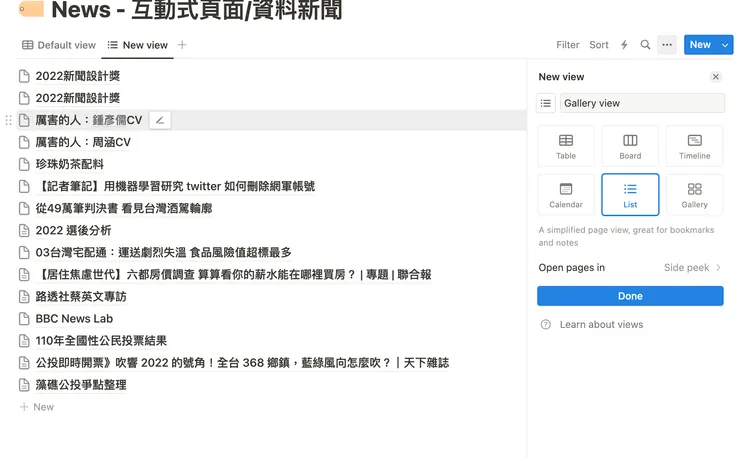This screenshot has height=458, width=740.
Task: Open Learn about views link
Action: pos(601,324)
